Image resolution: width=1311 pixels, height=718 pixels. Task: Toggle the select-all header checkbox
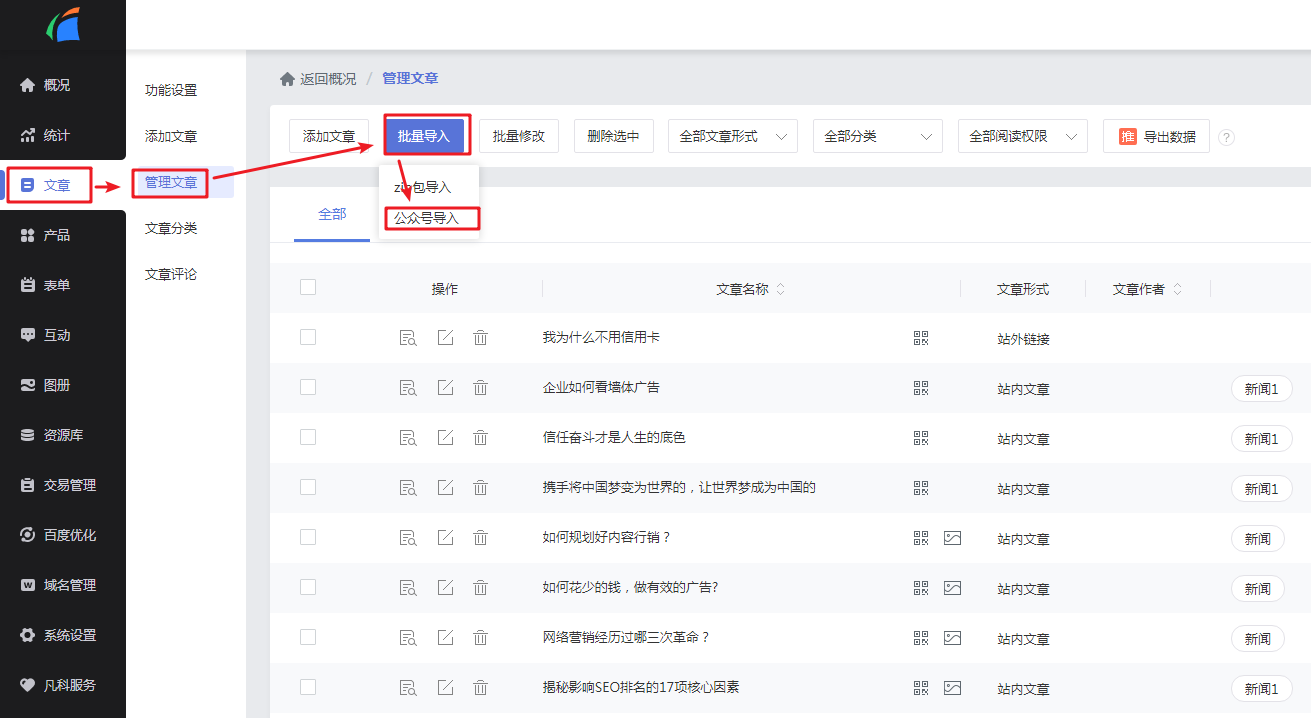[308, 287]
